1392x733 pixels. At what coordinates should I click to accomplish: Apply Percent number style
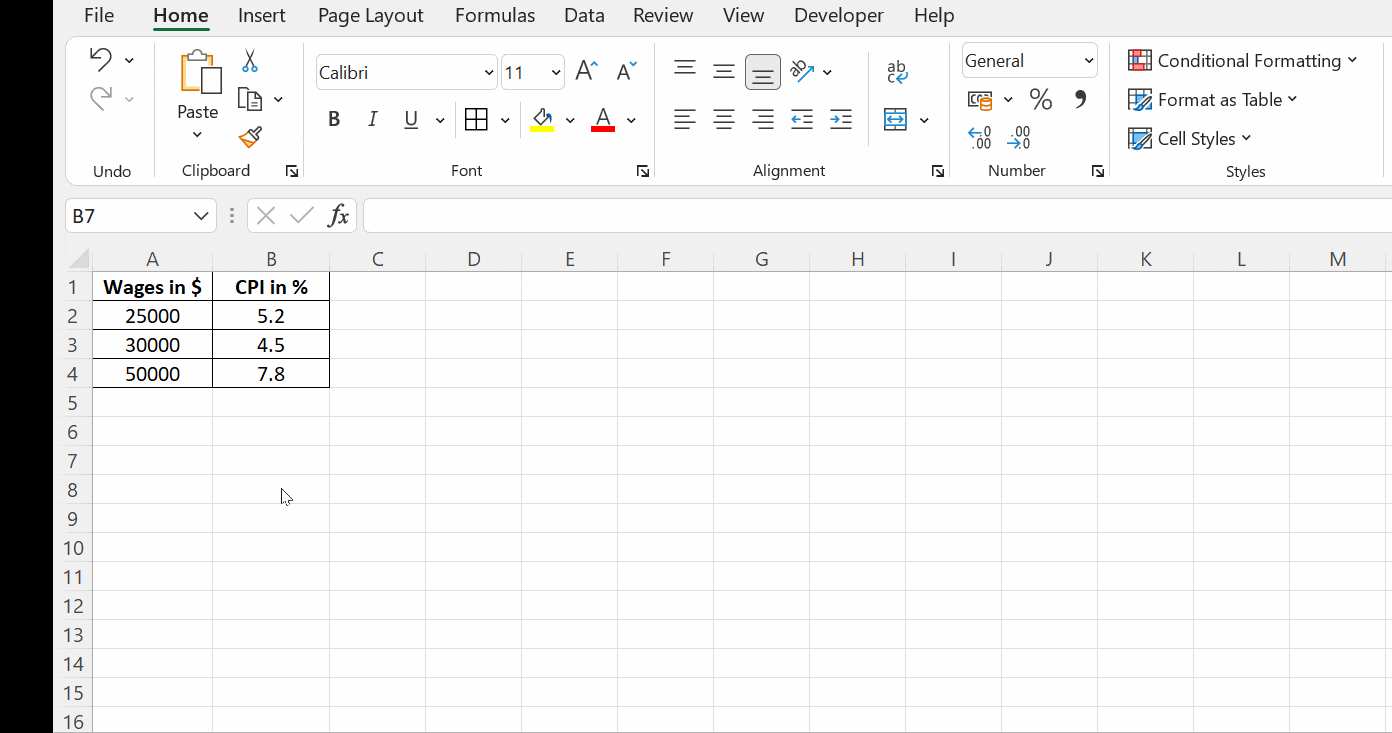[x=1040, y=99]
